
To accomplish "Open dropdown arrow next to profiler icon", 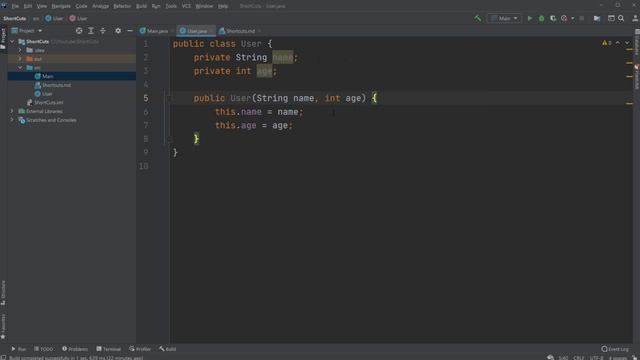I will coord(573,18).
